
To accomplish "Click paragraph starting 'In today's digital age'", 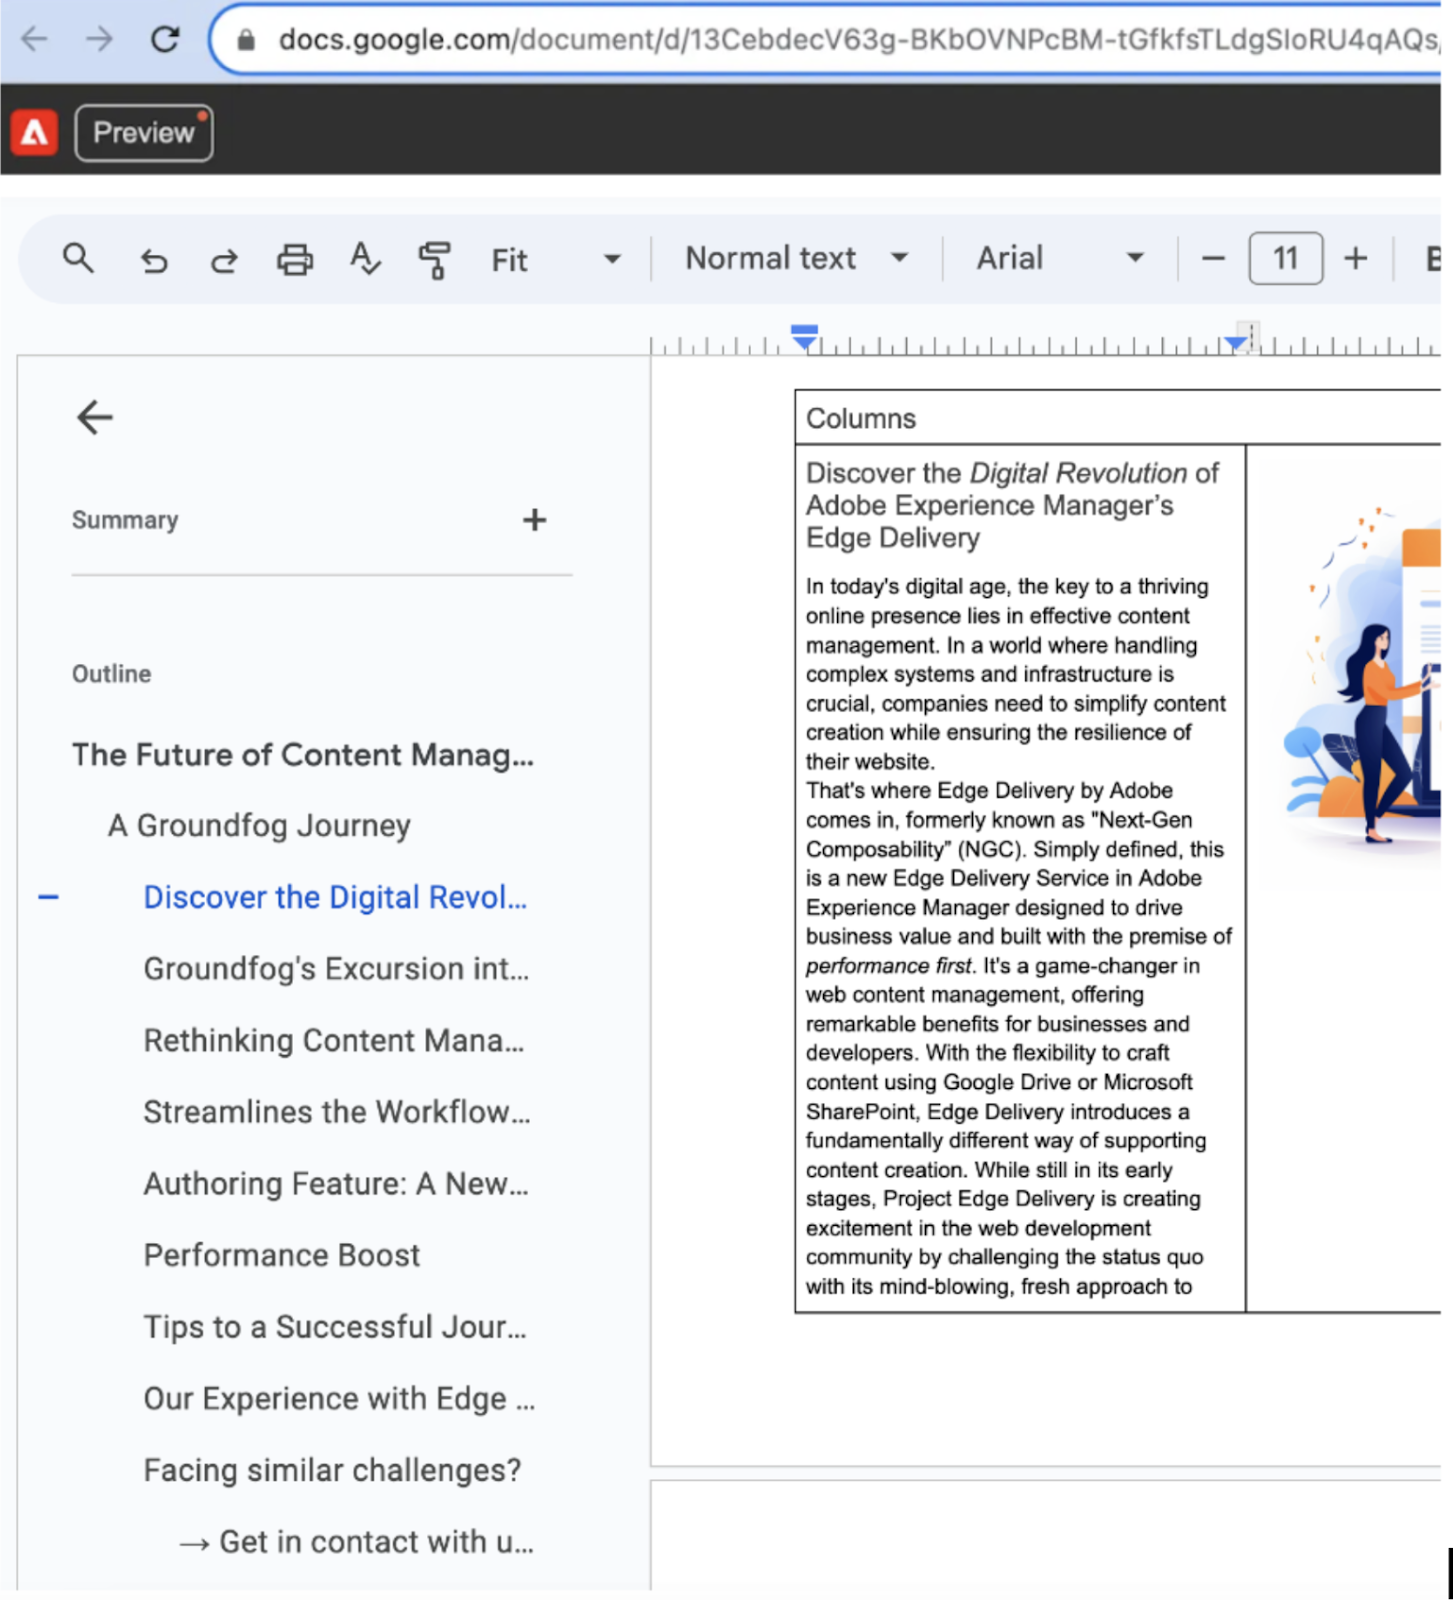I will click(1016, 674).
